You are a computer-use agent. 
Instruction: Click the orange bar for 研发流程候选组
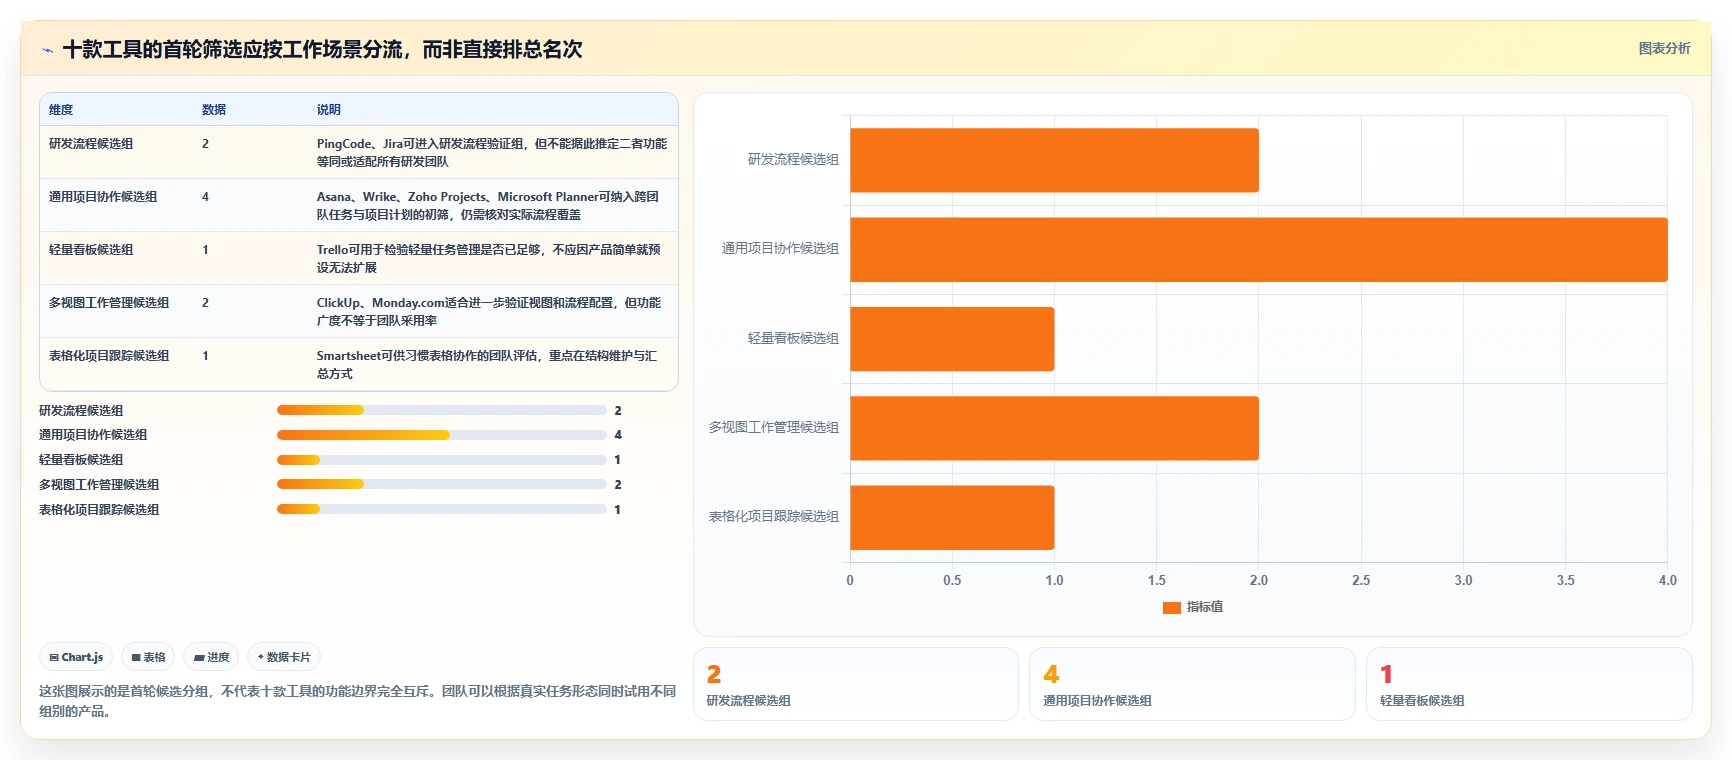(x=1054, y=160)
